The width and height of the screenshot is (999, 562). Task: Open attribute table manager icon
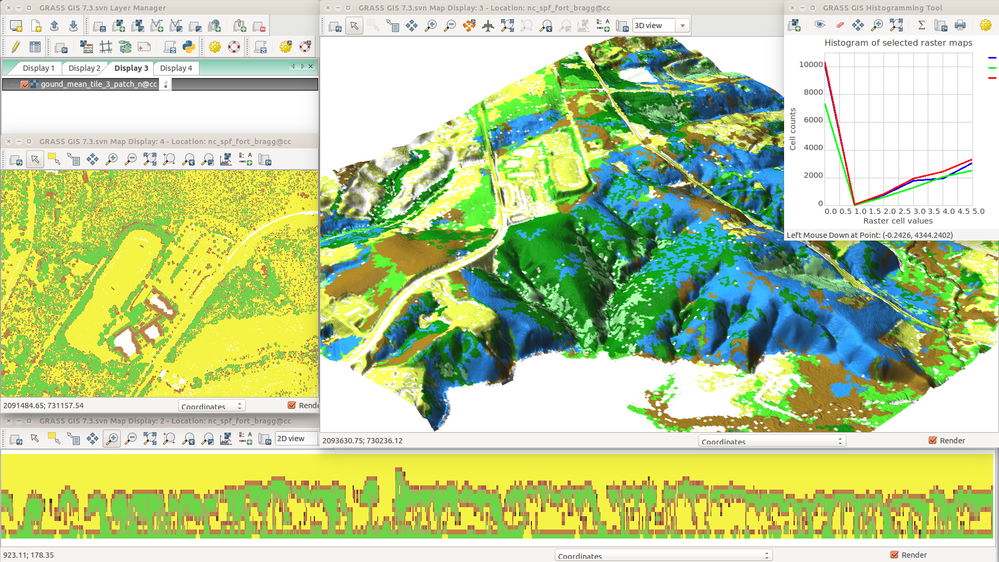35,47
